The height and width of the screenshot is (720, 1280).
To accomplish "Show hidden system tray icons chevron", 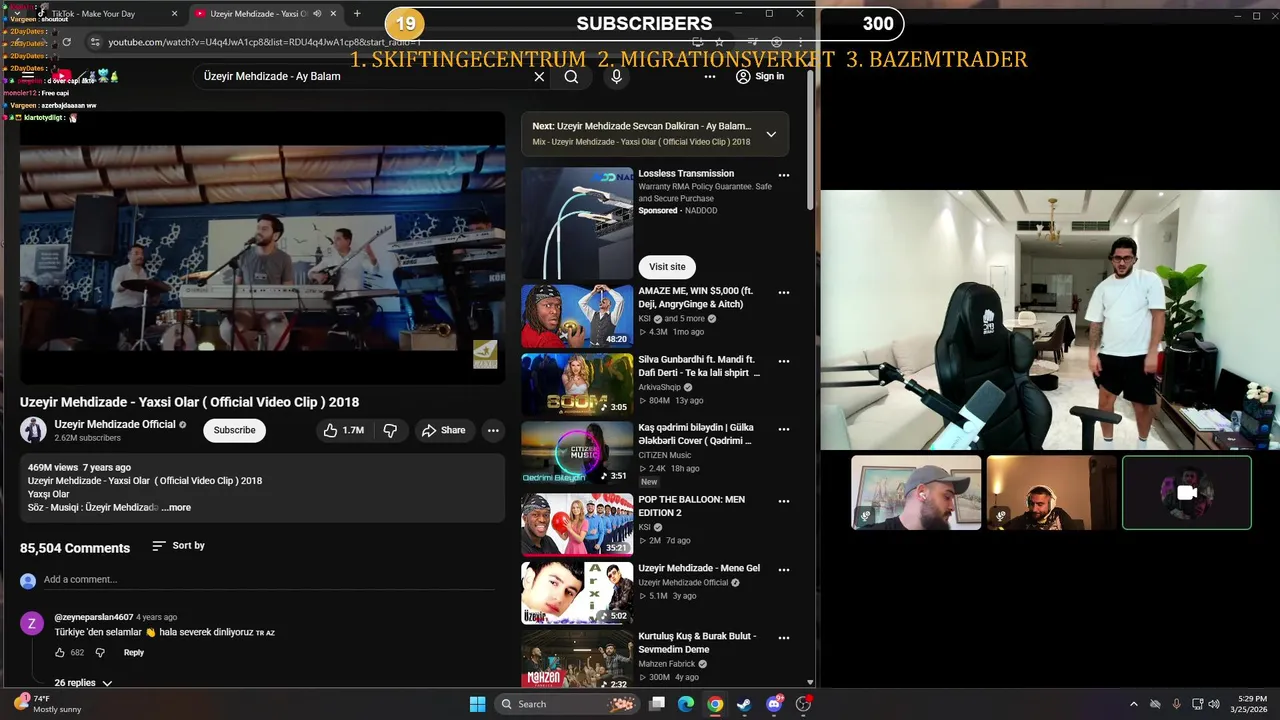I will 1133,704.
